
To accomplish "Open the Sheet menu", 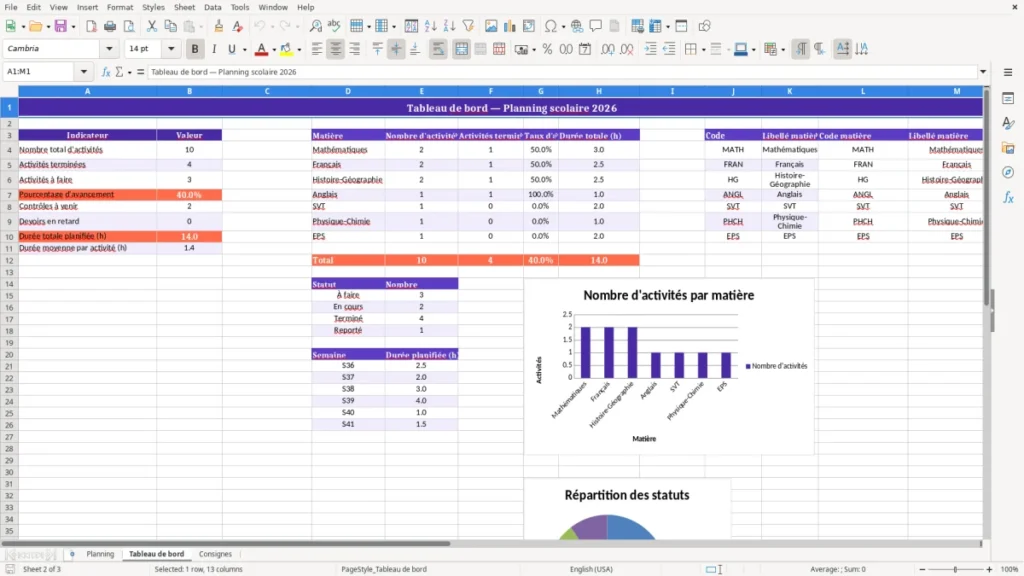I will point(184,7).
